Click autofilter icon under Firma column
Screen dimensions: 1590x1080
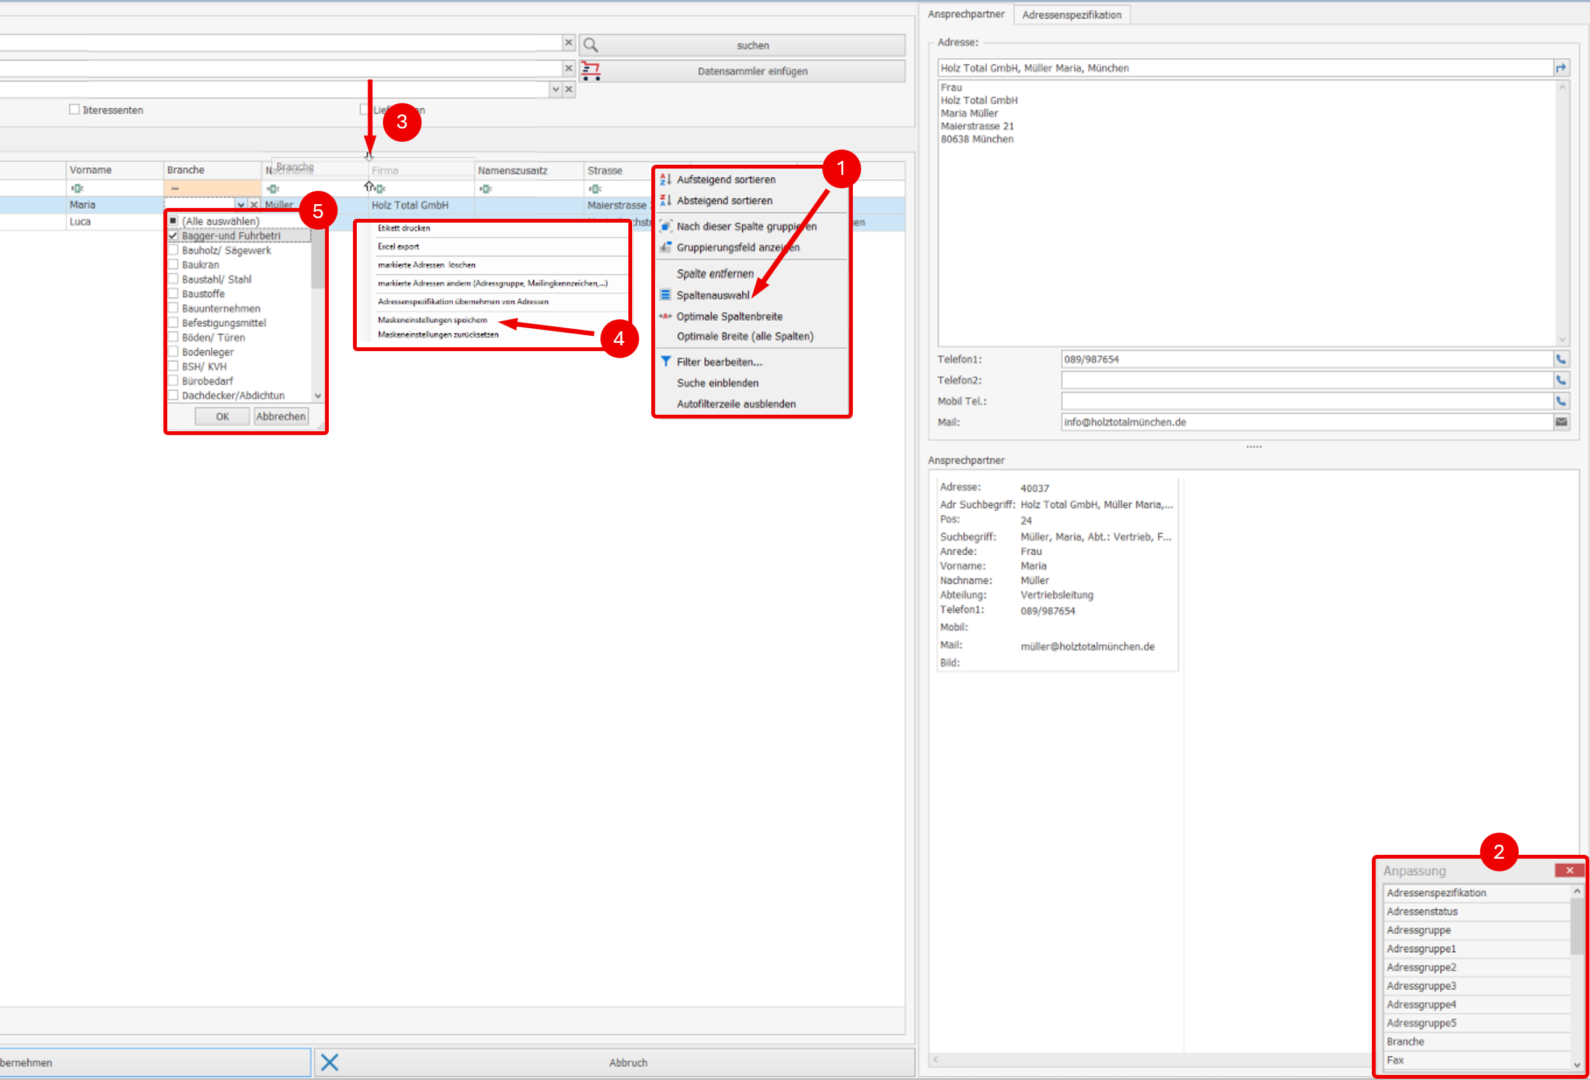[x=379, y=188]
